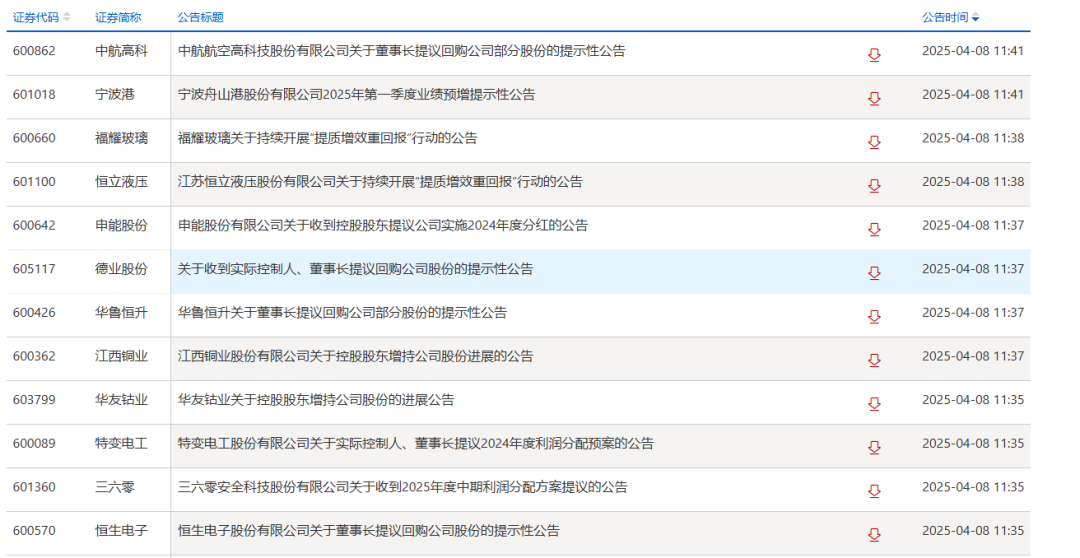Download the 恒立液压 announcement PDF

874,186
